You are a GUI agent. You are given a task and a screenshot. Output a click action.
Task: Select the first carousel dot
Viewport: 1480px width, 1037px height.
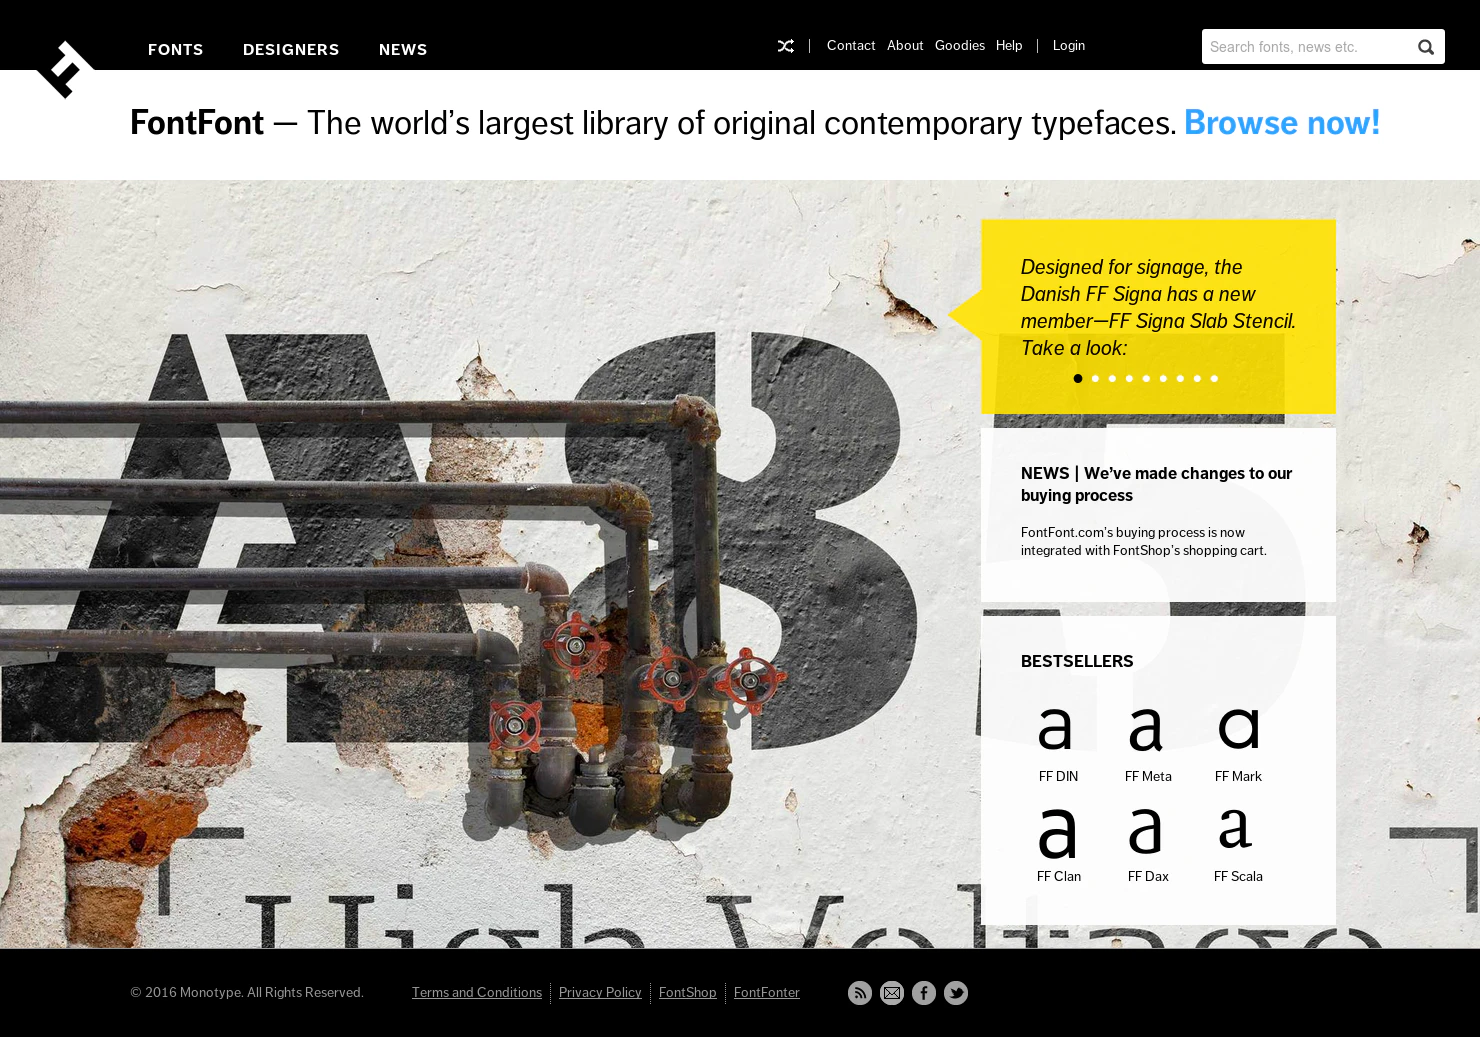(1078, 378)
